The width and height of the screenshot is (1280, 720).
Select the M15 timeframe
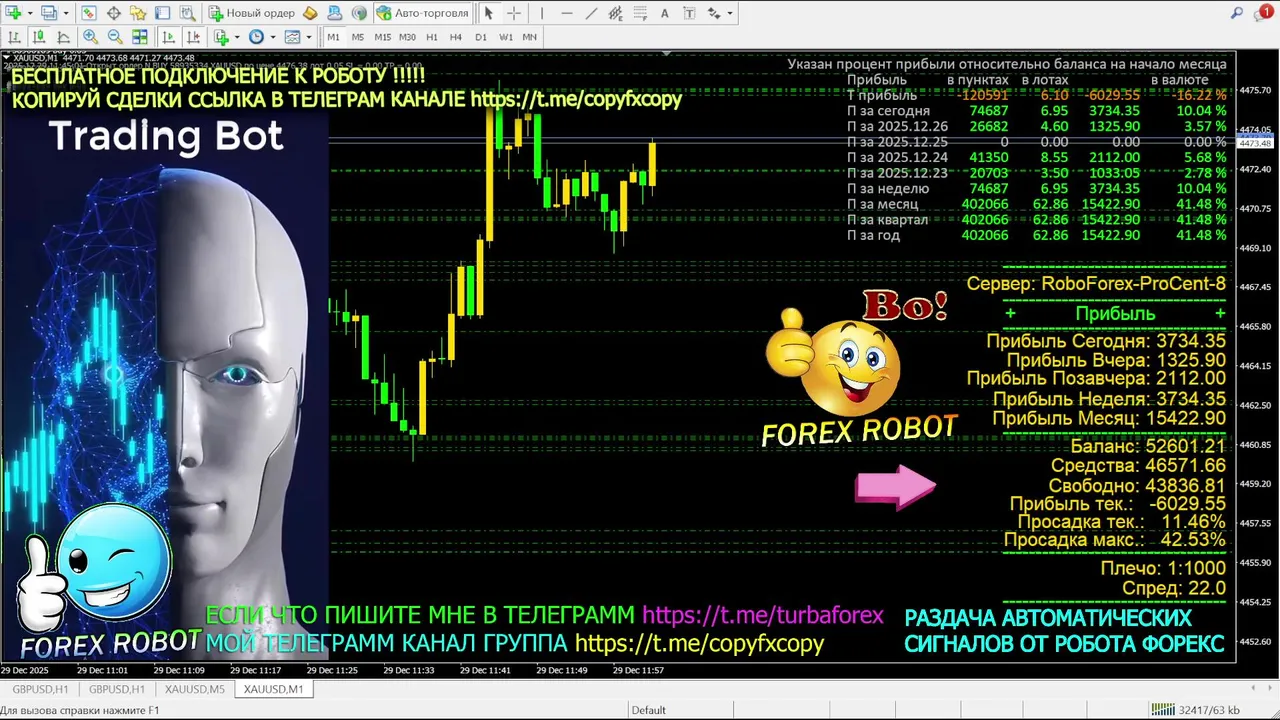(383, 37)
